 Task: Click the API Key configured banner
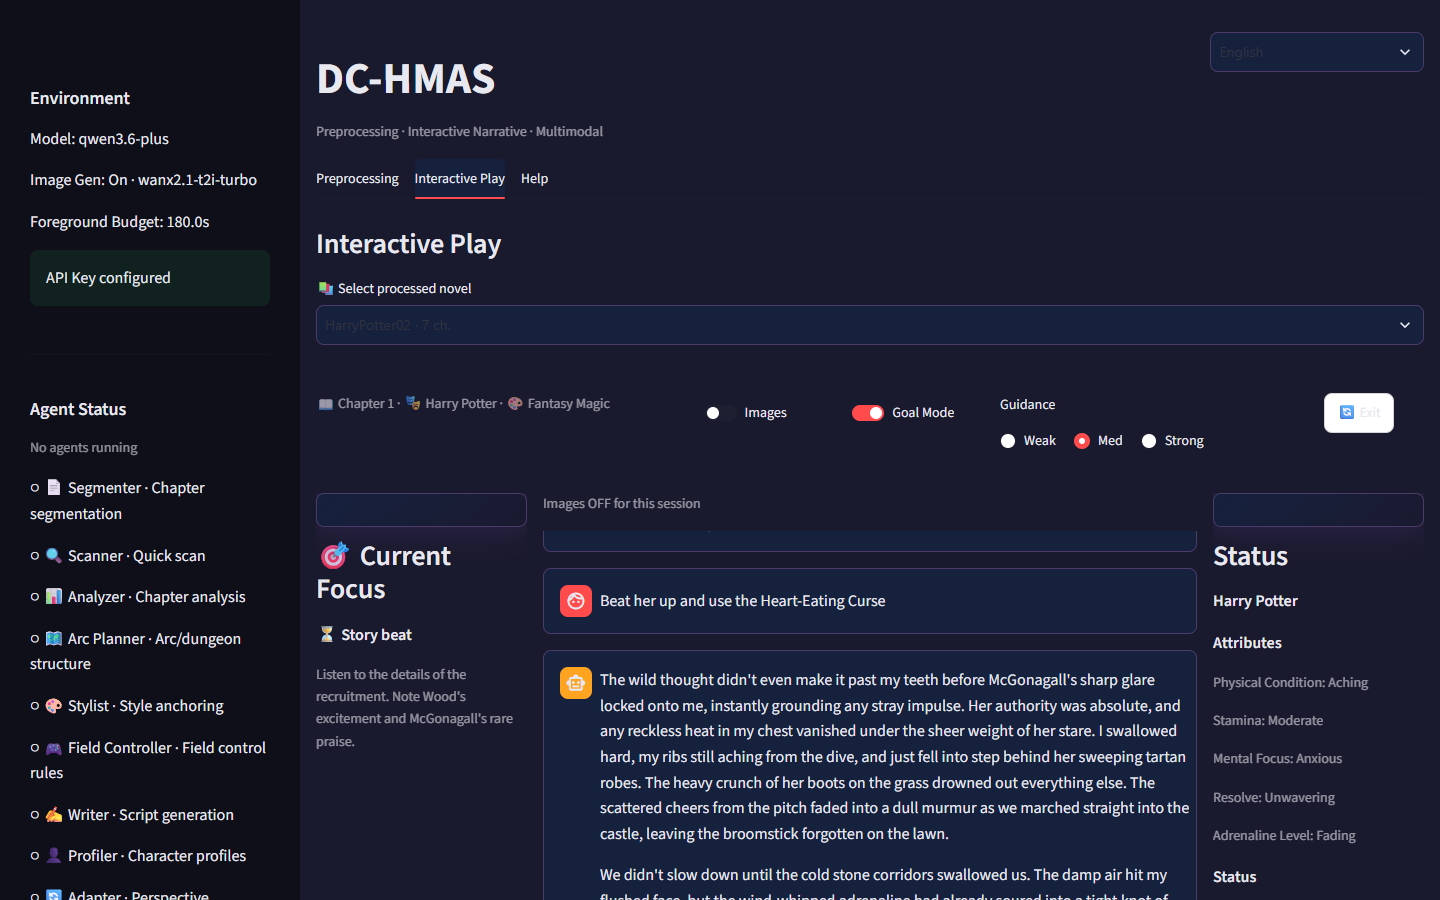click(150, 278)
